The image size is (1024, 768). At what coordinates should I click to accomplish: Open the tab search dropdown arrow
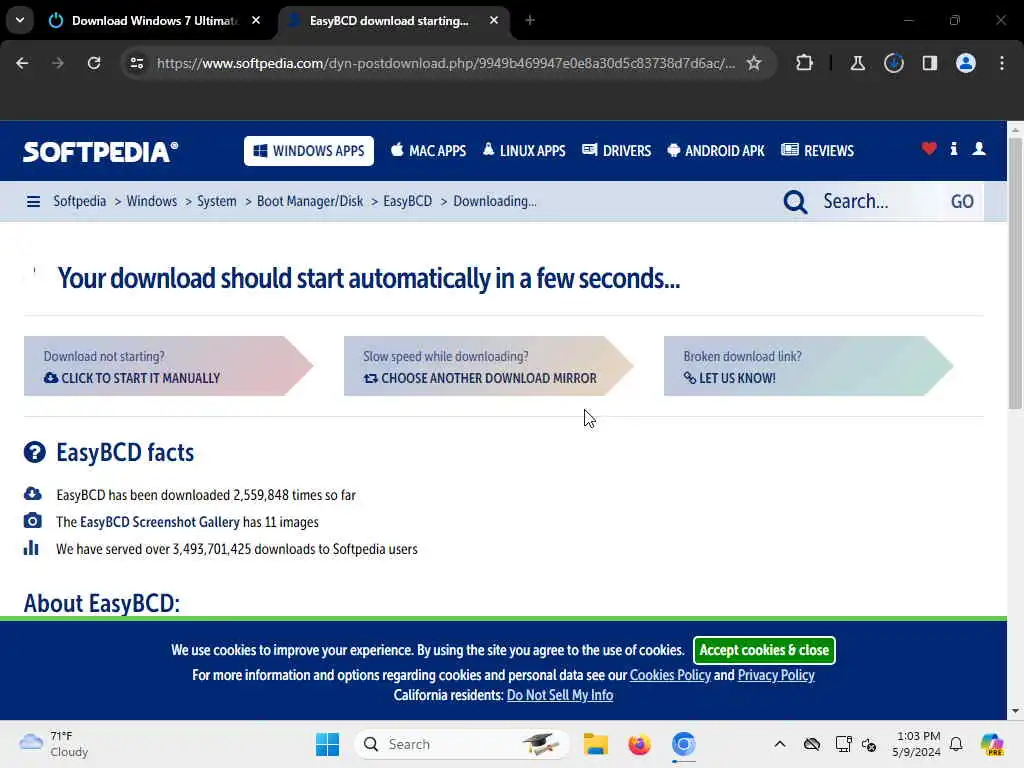click(20, 20)
